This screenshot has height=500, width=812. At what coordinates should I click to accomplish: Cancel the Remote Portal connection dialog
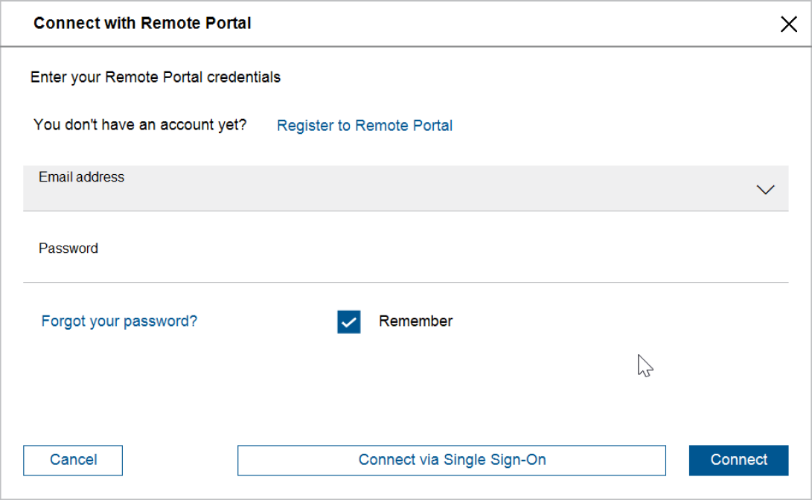pyautogui.click(x=73, y=460)
